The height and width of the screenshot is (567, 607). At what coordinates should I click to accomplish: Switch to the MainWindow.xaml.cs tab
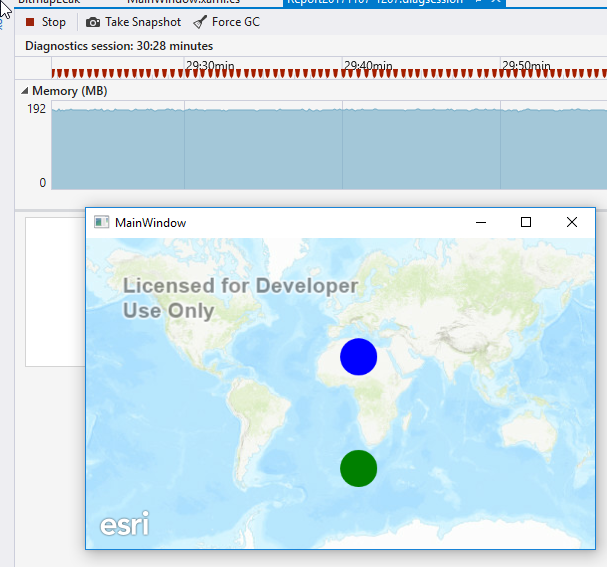pyautogui.click(x=183, y=2)
